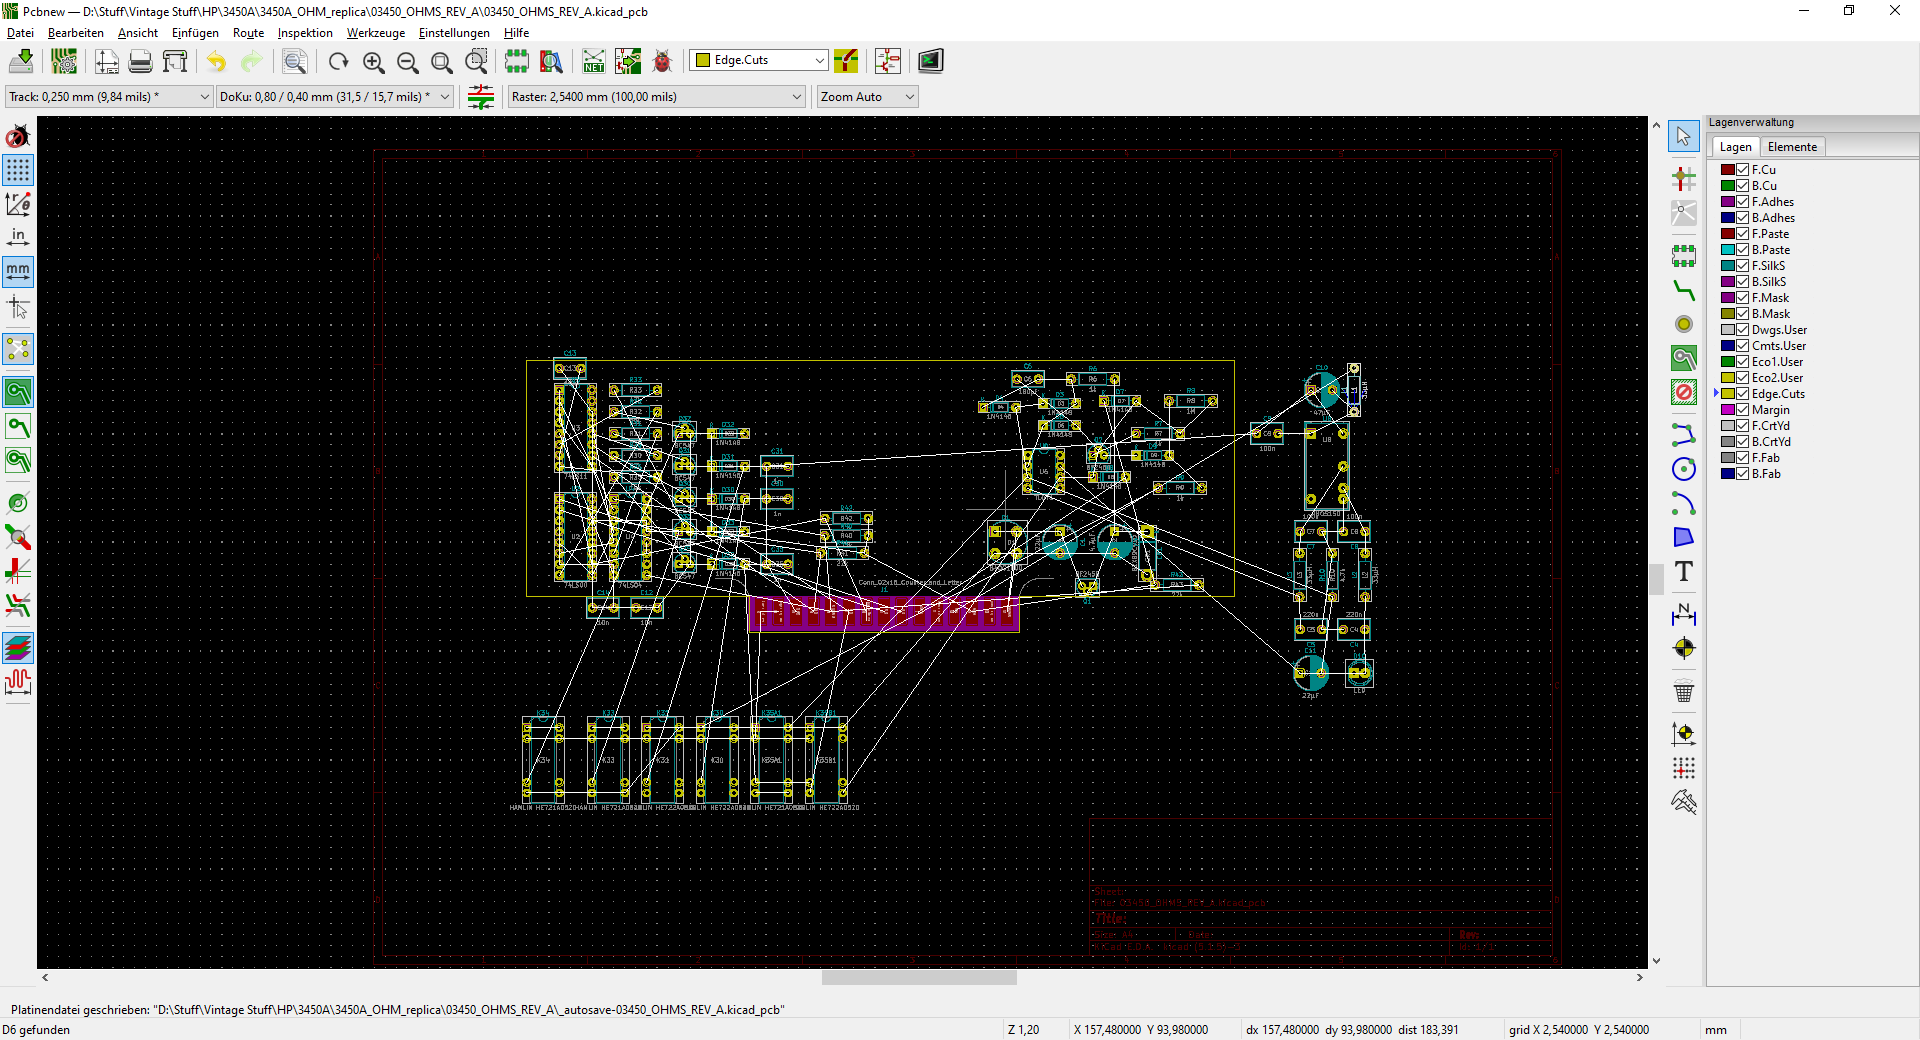
Task: Select the B.Adhes layer name
Action: [1773, 218]
